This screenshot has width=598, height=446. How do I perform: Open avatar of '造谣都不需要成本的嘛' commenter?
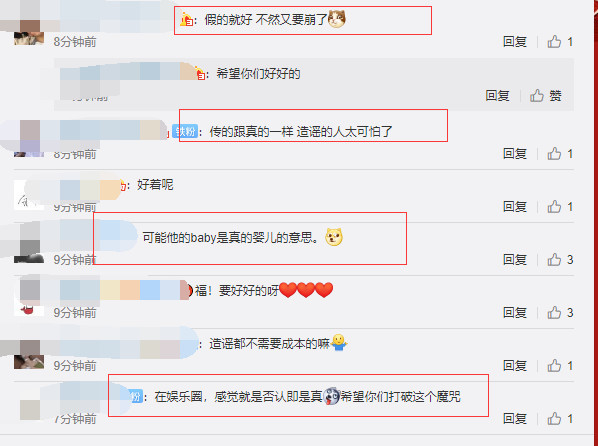[x=29, y=355]
